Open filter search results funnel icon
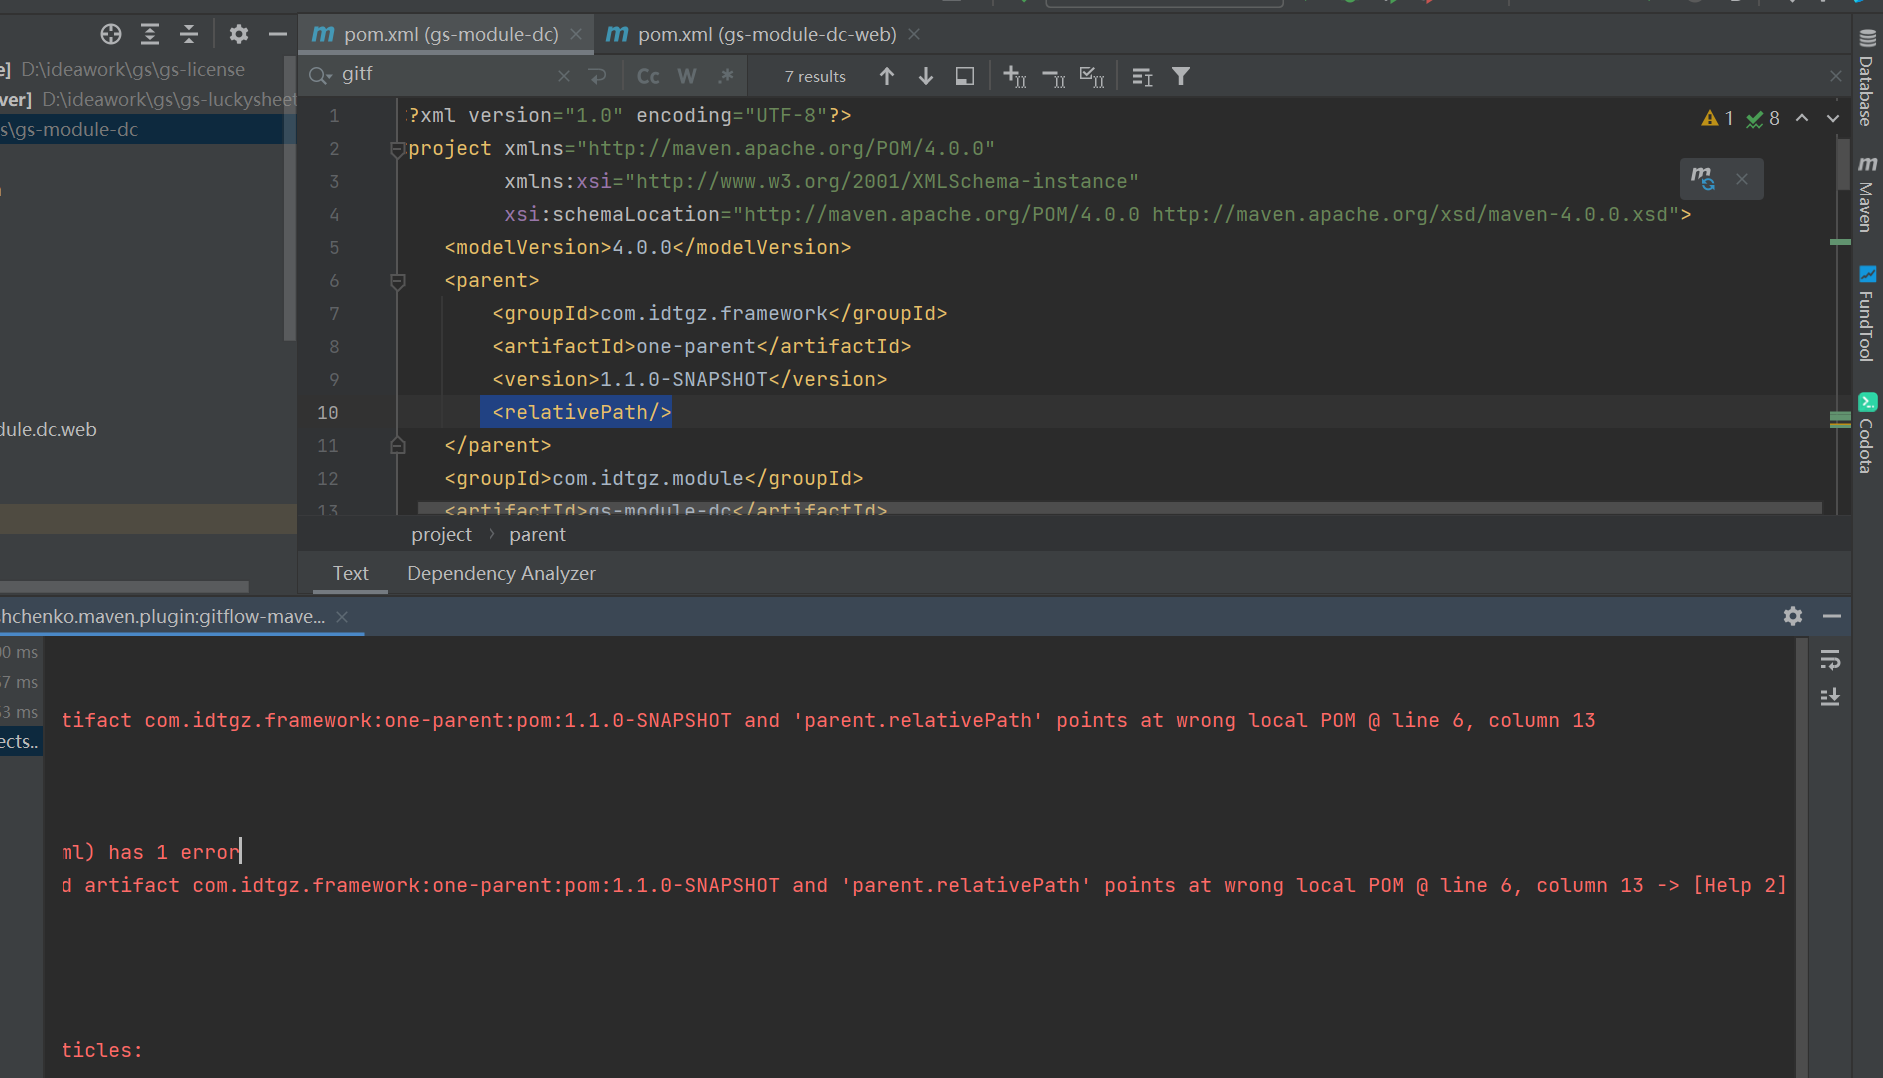The height and width of the screenshot is (1078, 1883). tap(1181, 76)
